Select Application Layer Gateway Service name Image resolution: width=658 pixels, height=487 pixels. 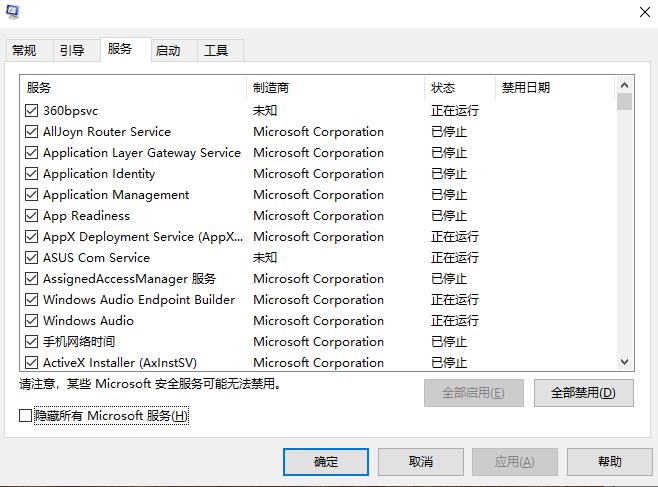pos(142,153)
